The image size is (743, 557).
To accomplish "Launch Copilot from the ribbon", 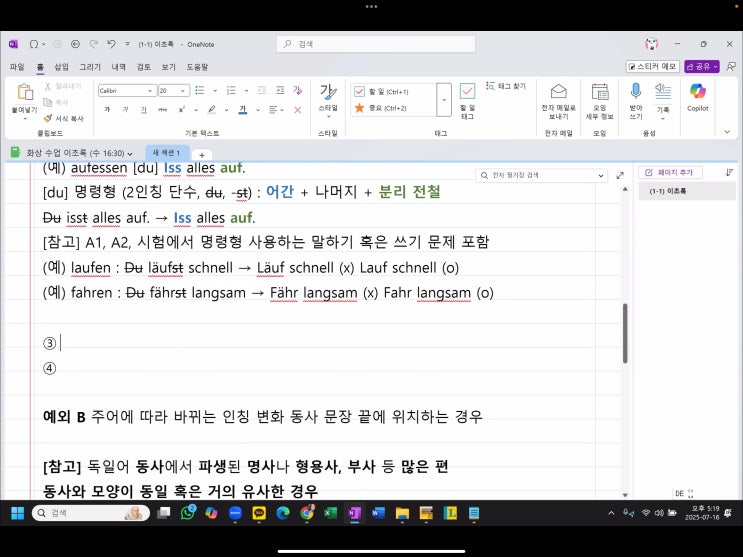I will click(x=698, y=97).
